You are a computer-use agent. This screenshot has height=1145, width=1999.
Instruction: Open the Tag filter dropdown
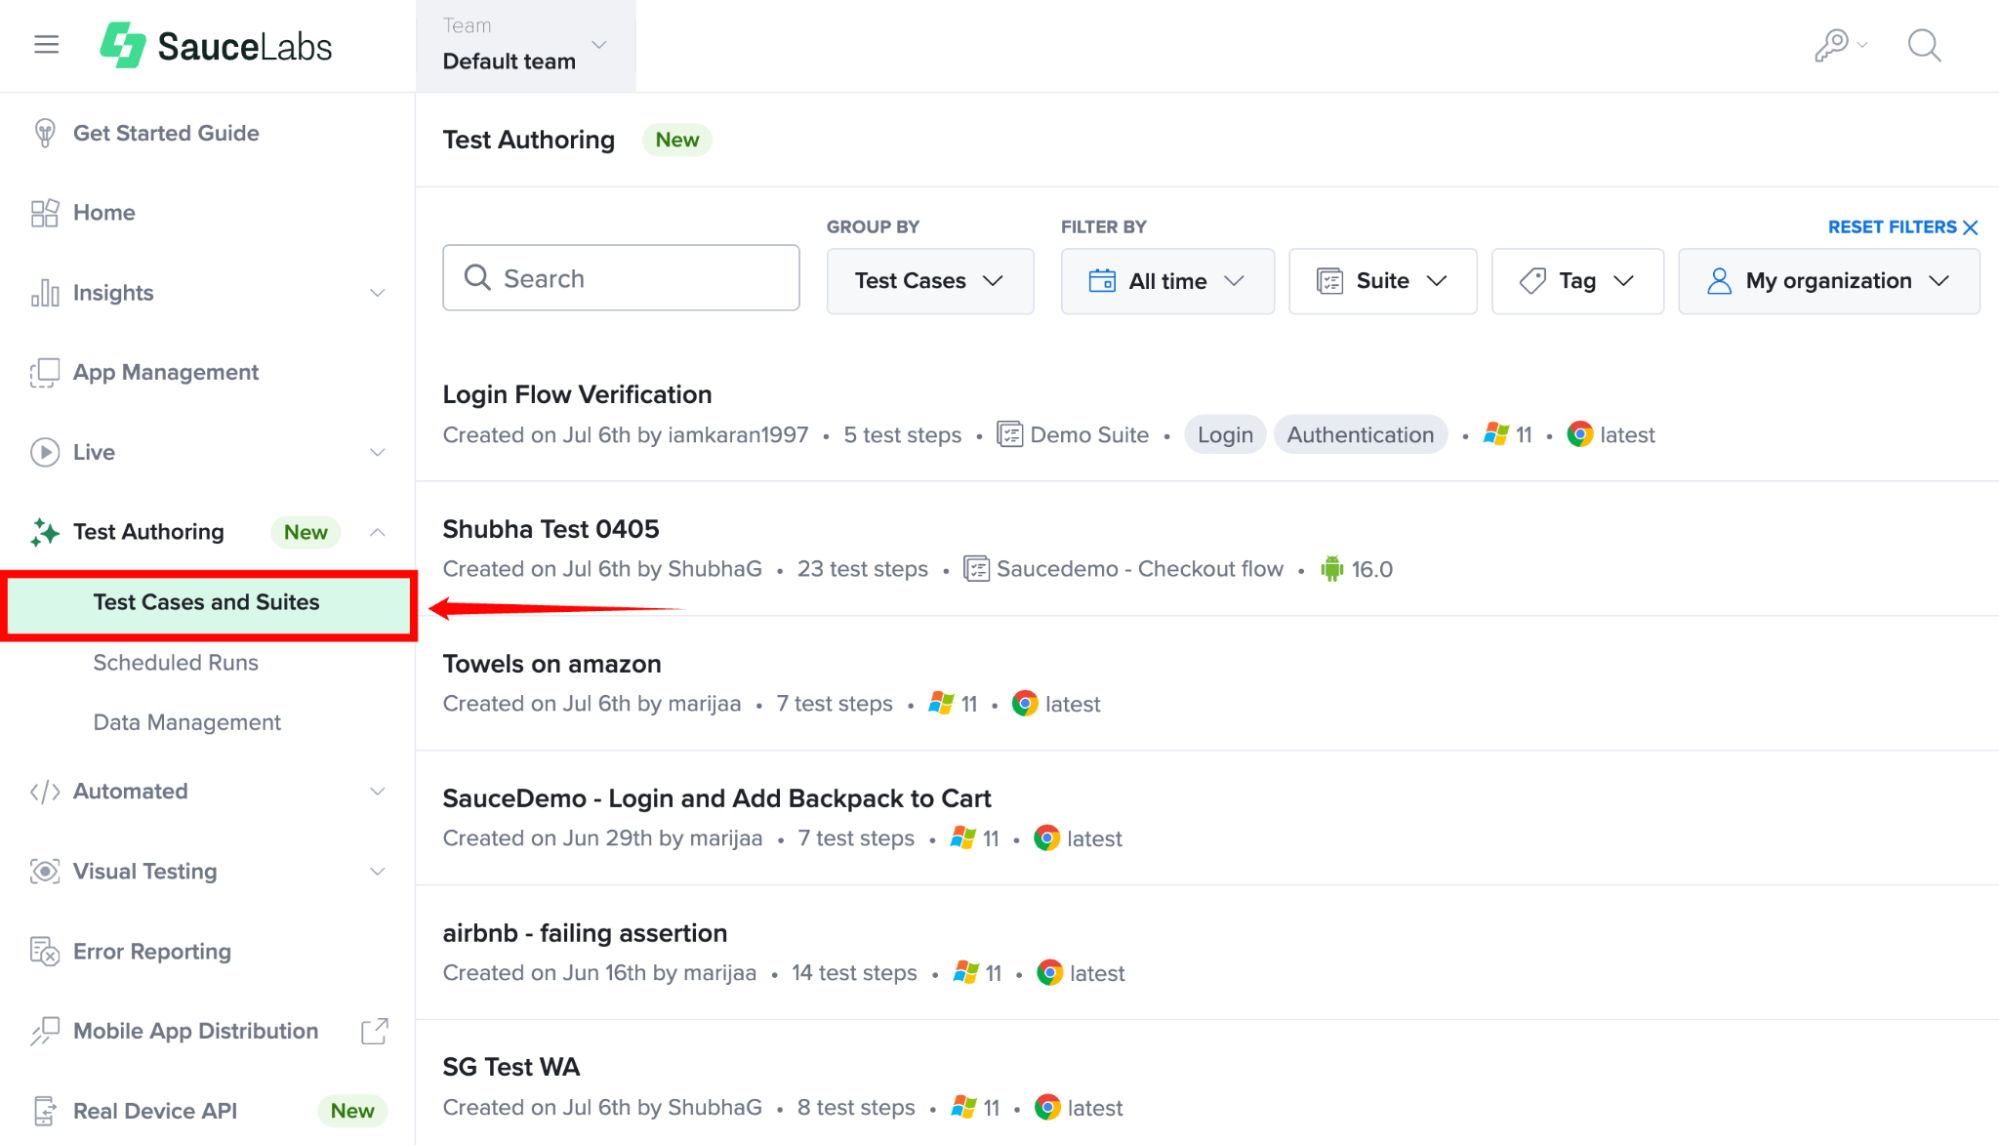[x=1577, y=281]
